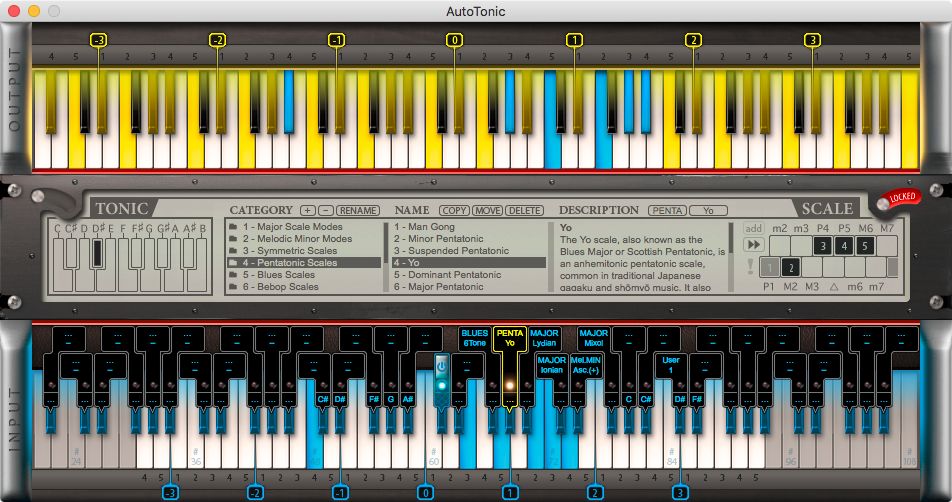Toggle the P5 interval cell numbered 4
The height and width of the screenshot is (502, 952).
pos(844,246)
